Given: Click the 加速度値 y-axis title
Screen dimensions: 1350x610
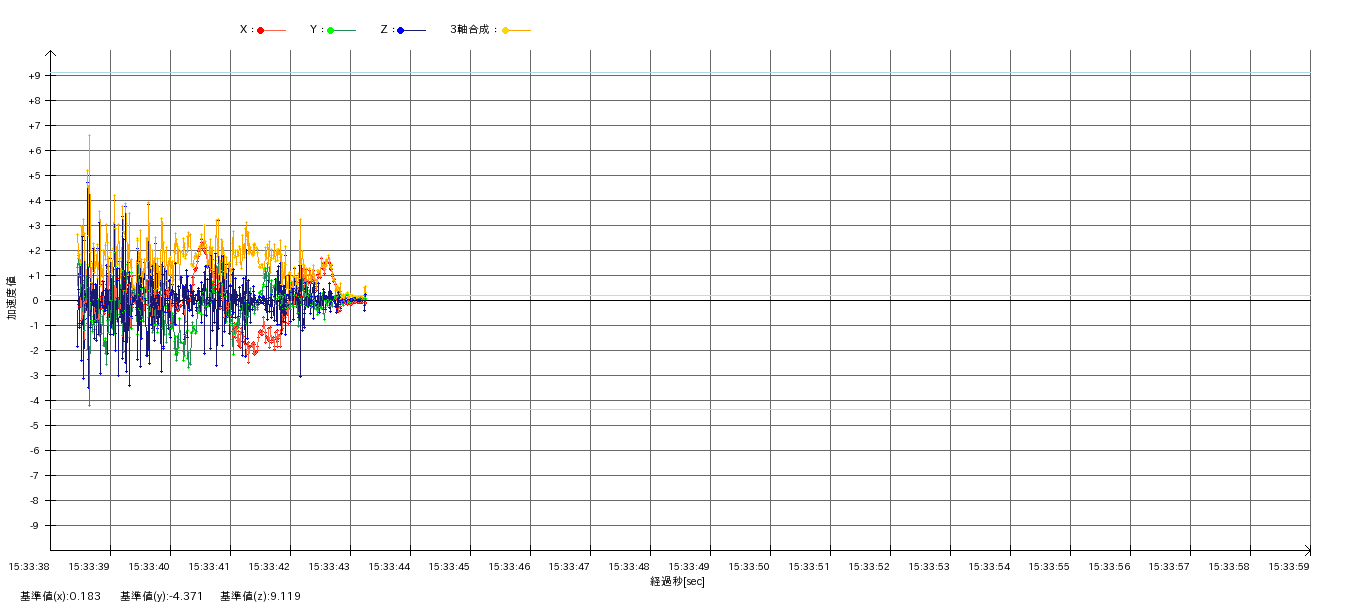Looking at the screenshot, I should coord(12,297).
